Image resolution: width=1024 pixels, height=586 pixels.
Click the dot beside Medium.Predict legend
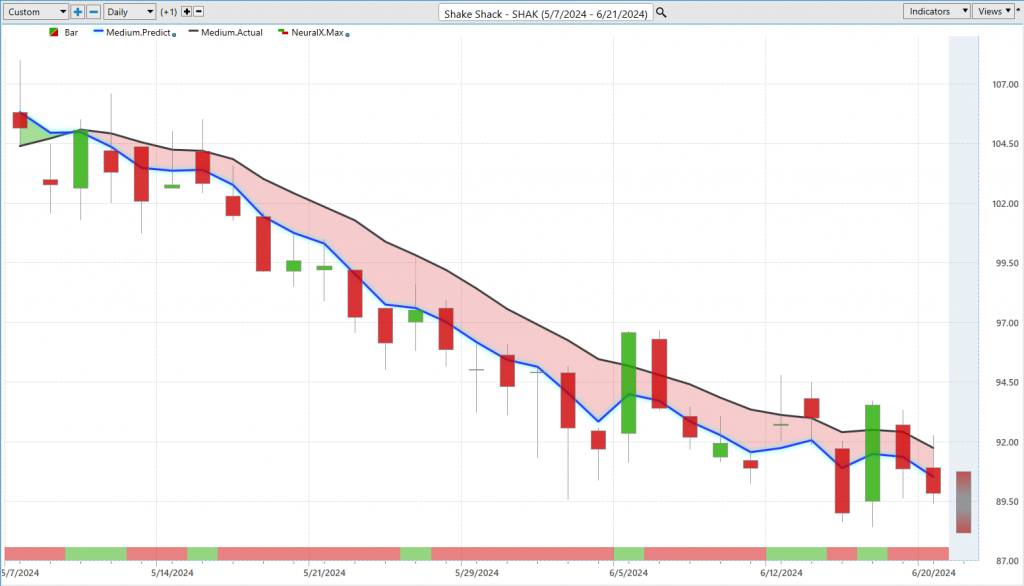pos(174,35)
